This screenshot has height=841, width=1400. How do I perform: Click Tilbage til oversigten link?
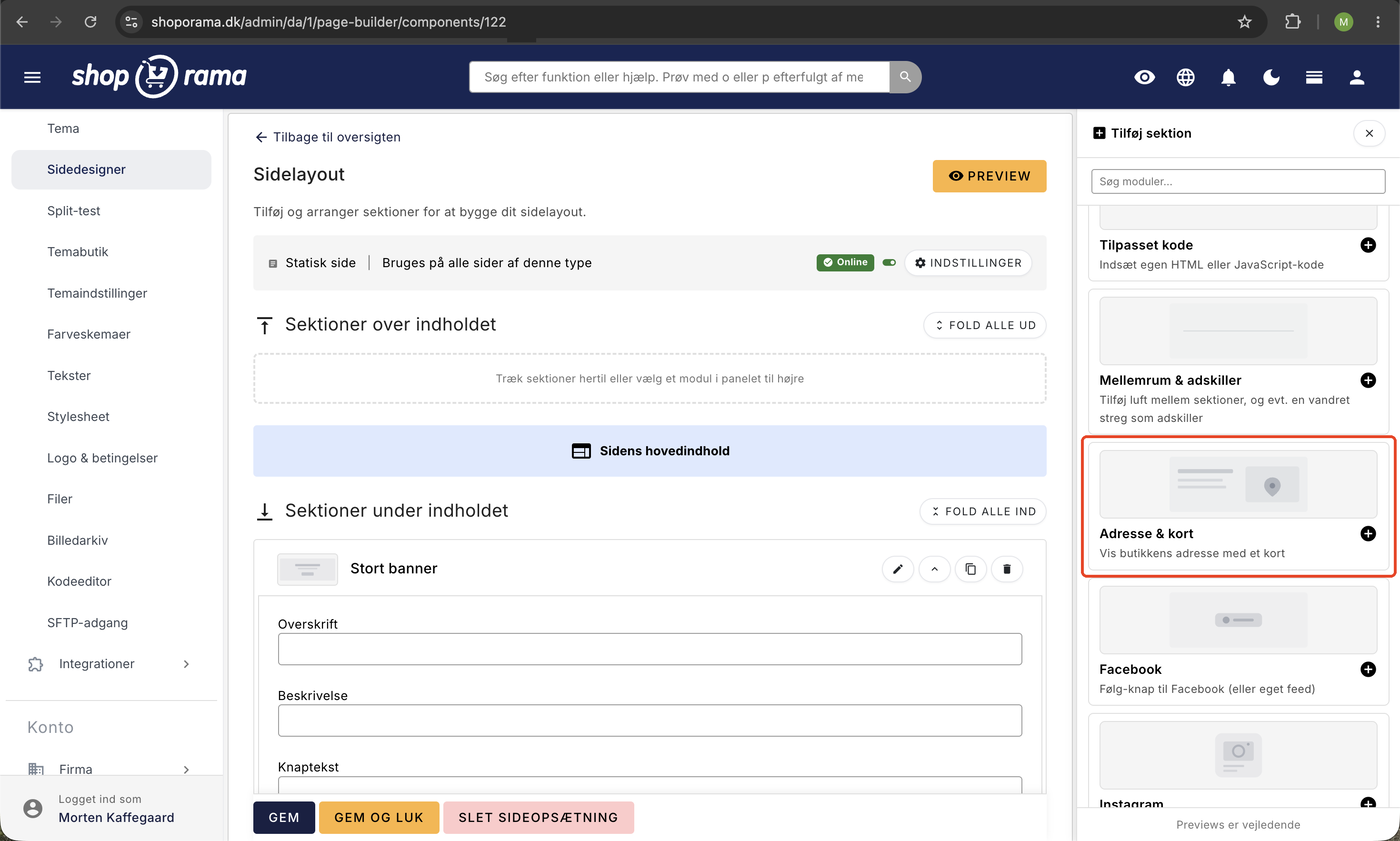point(328,137)
